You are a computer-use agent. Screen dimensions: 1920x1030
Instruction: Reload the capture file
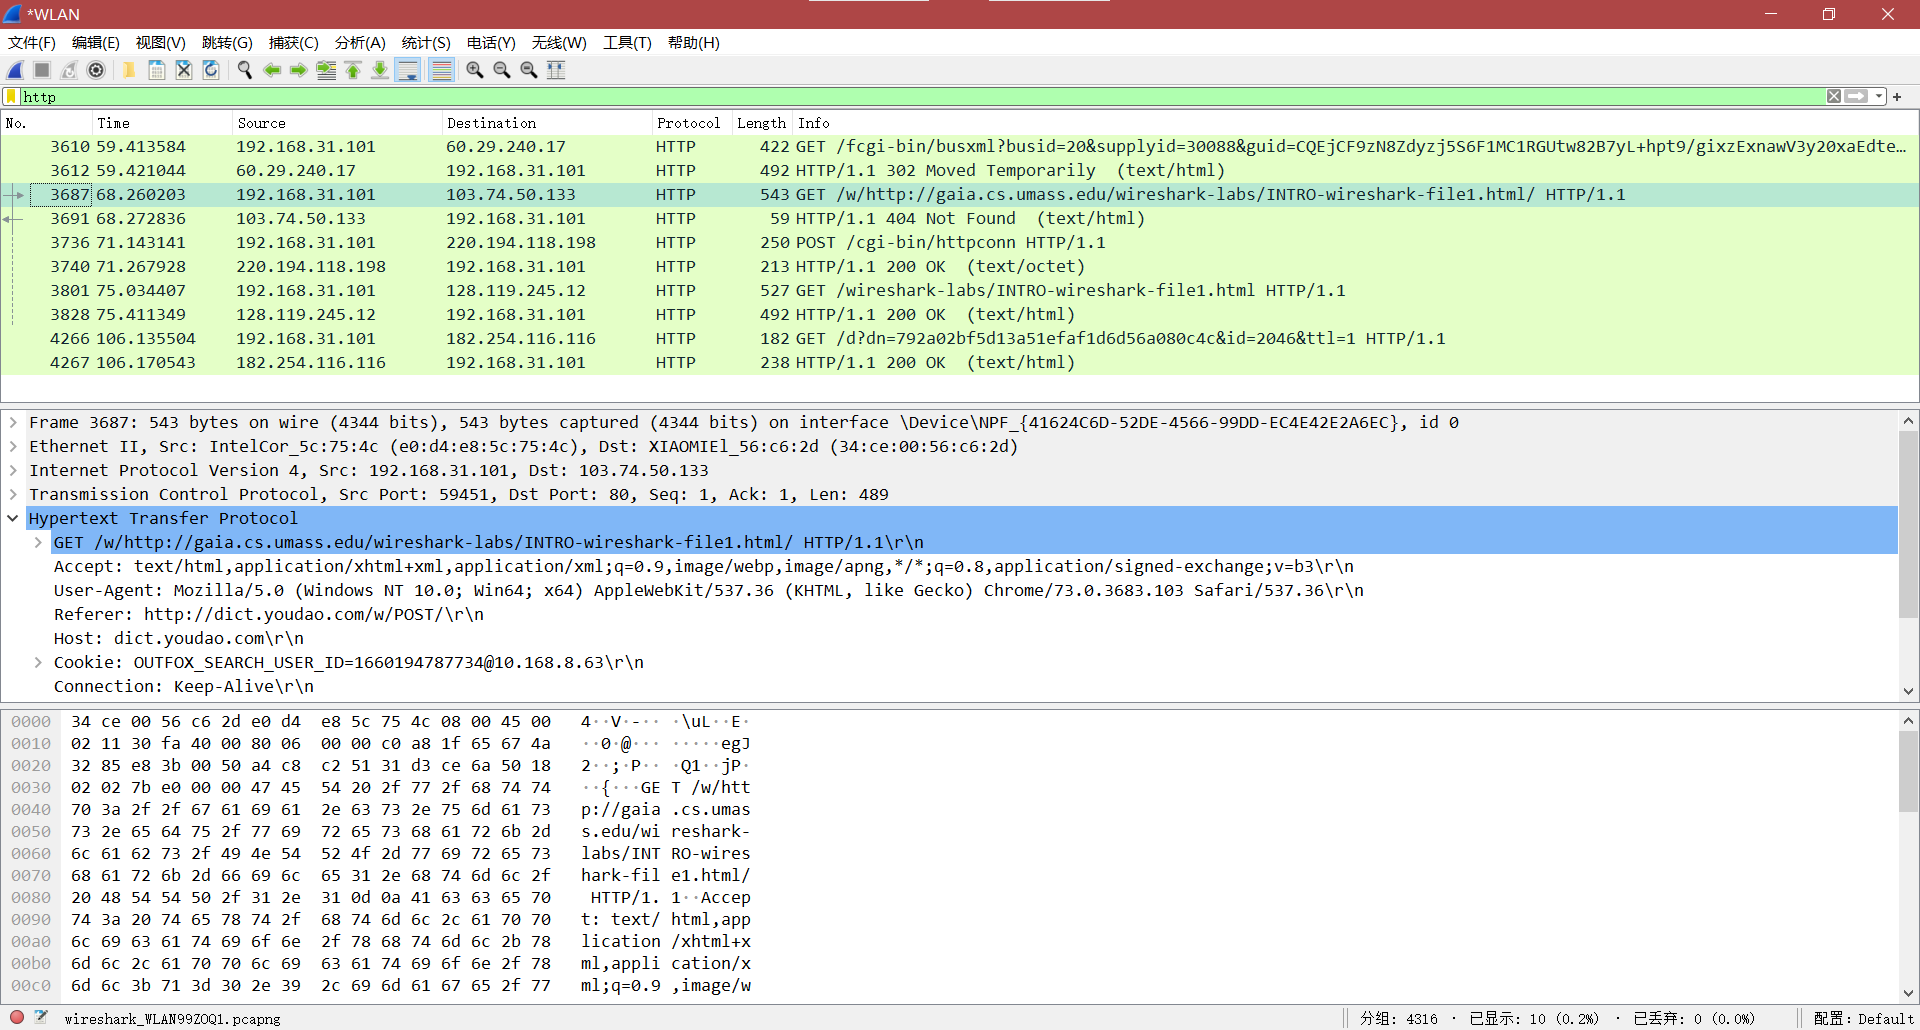click(x=211, y=70)
